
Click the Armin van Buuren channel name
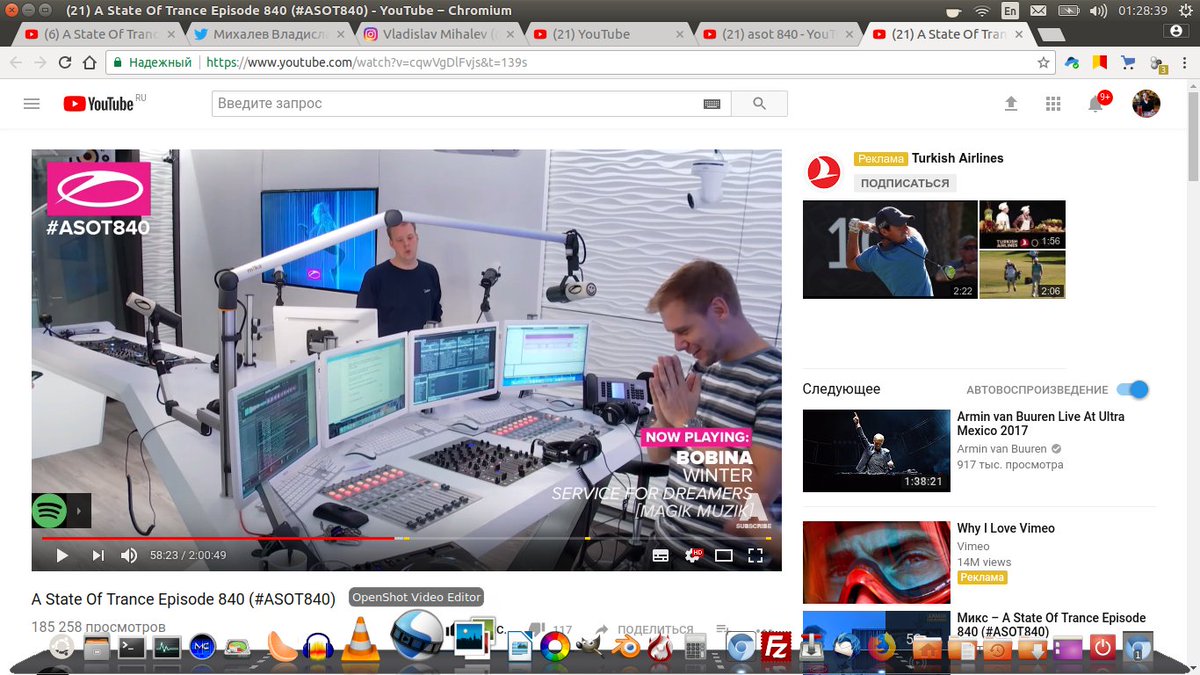click(x=1002, y=449)
